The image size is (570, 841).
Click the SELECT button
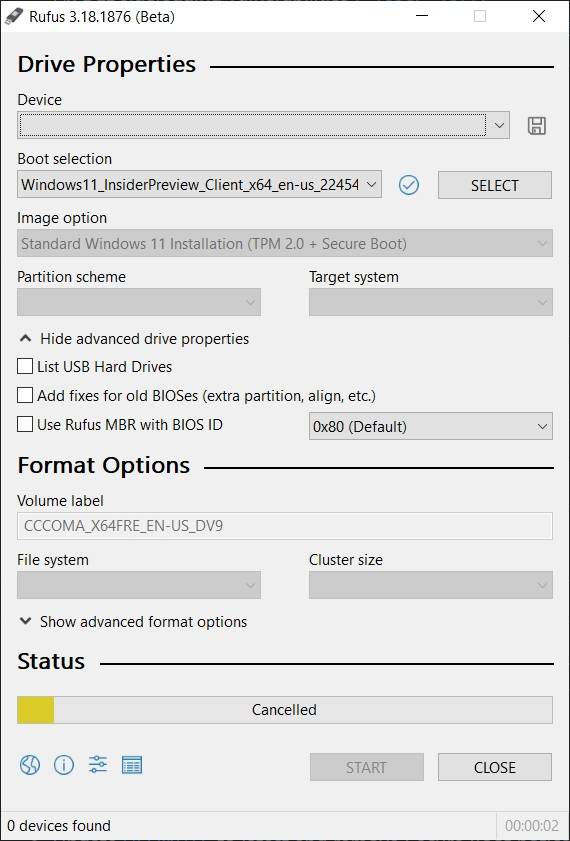click(494, 185)
